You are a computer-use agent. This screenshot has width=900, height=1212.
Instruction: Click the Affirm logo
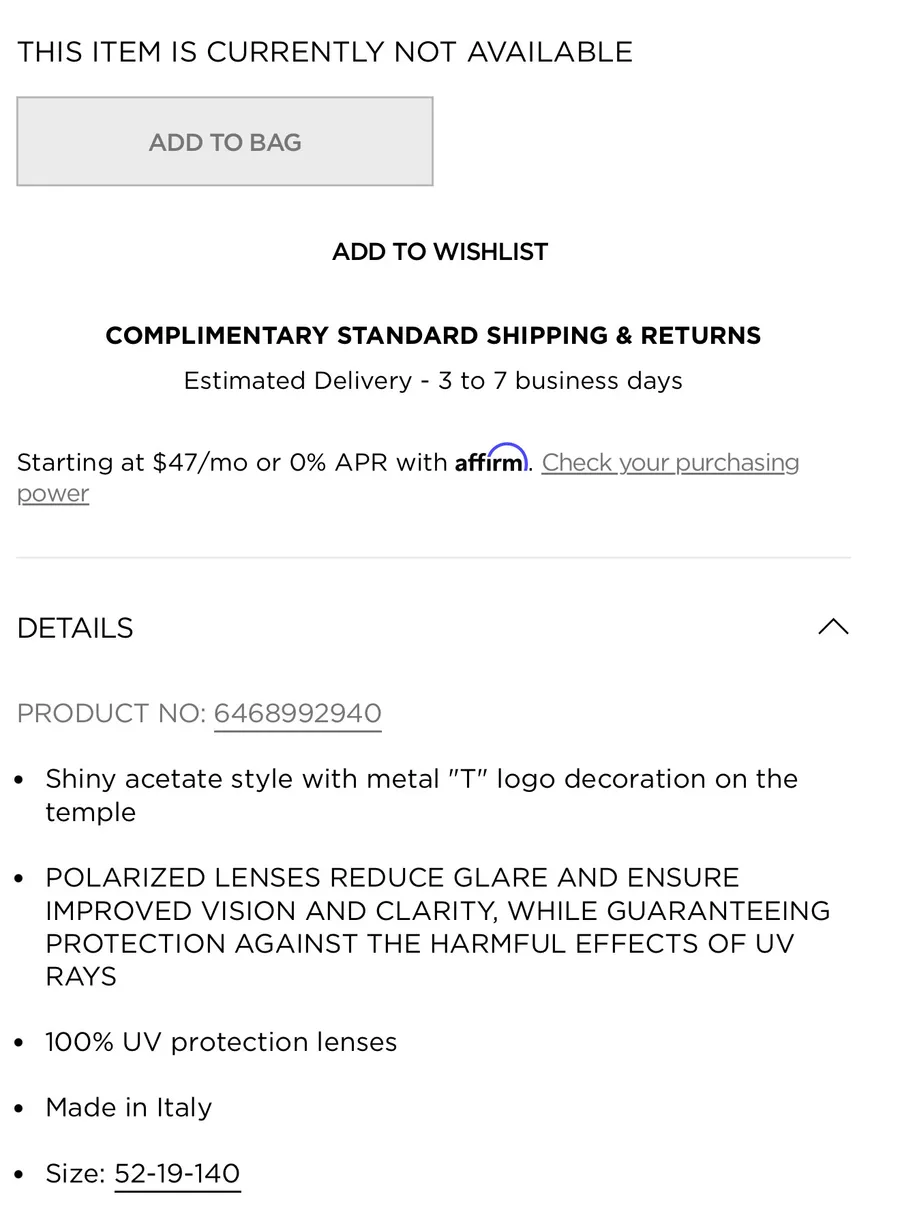[491, 459]
